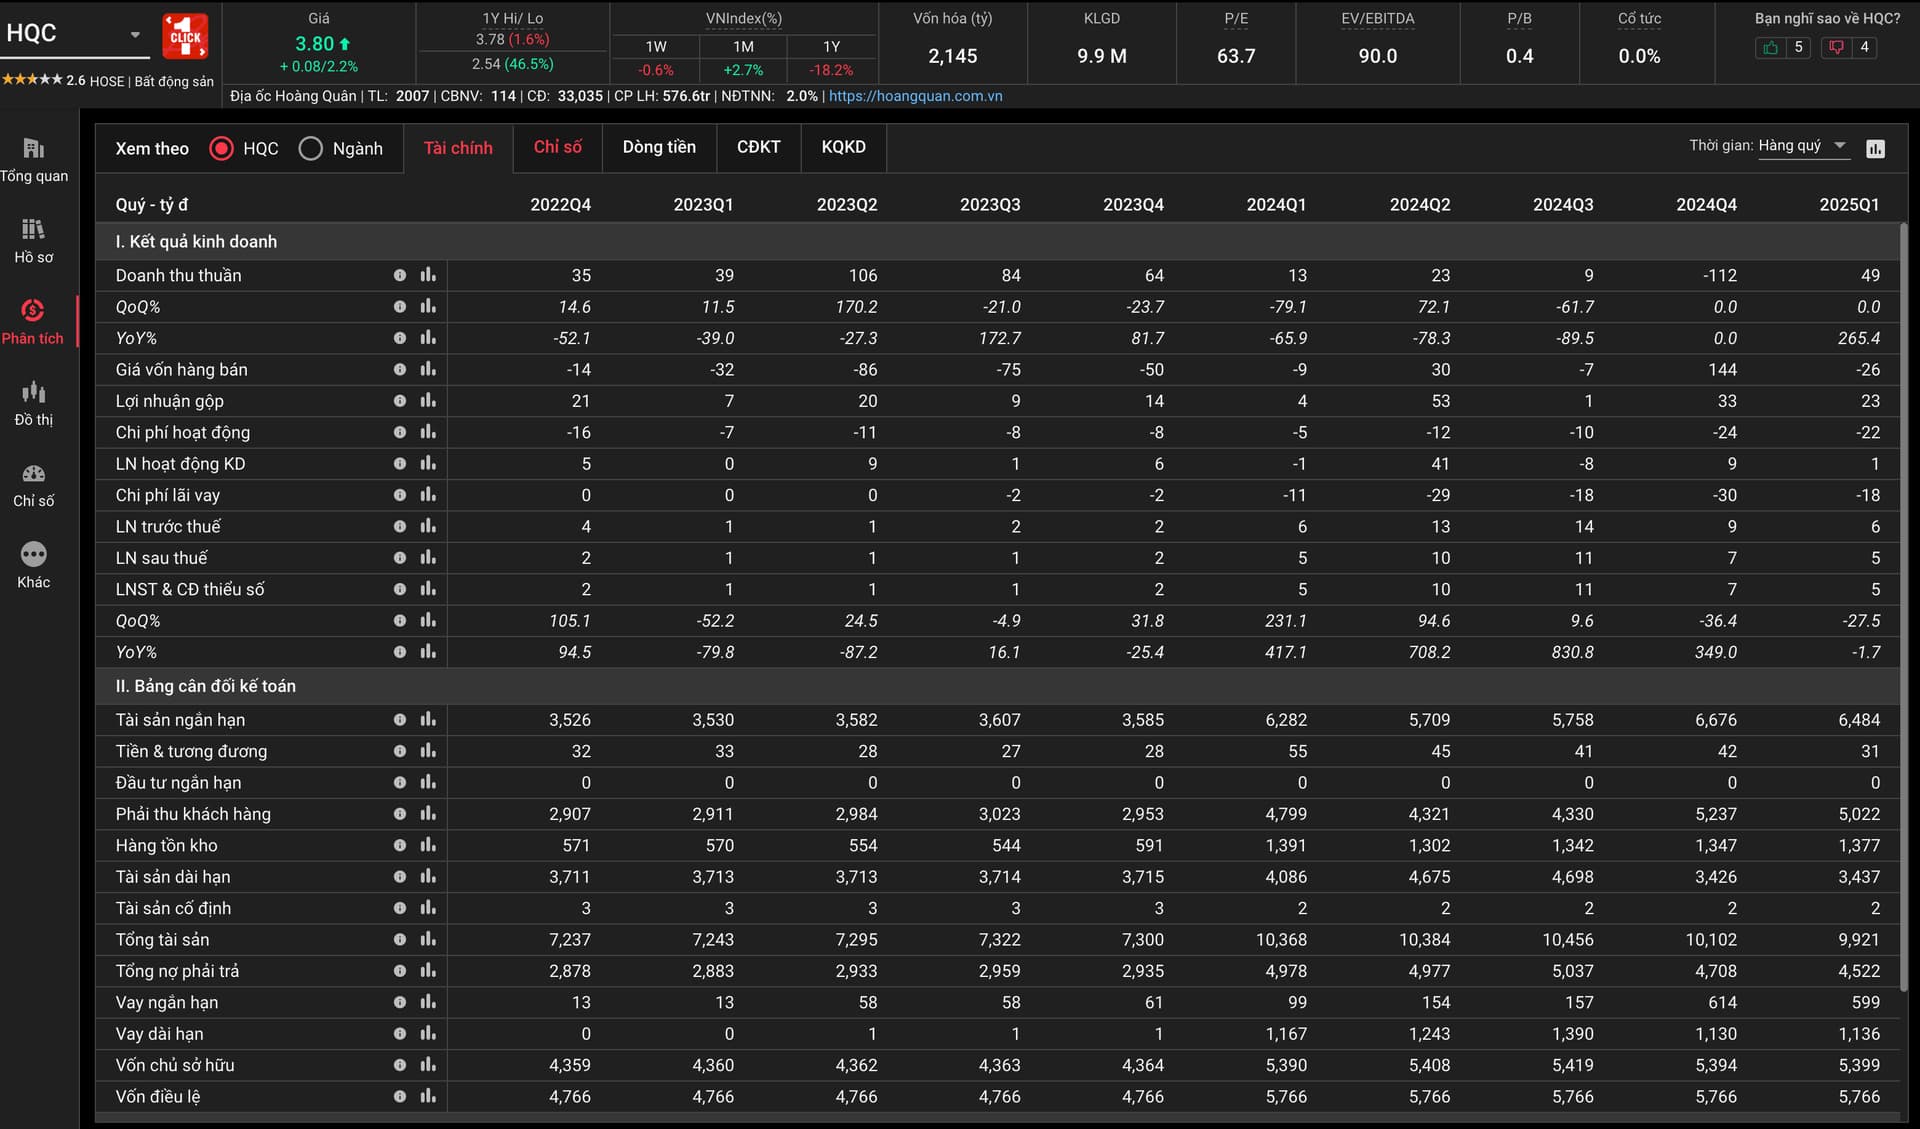Switch to the CĐKT tab

(758, 147)
